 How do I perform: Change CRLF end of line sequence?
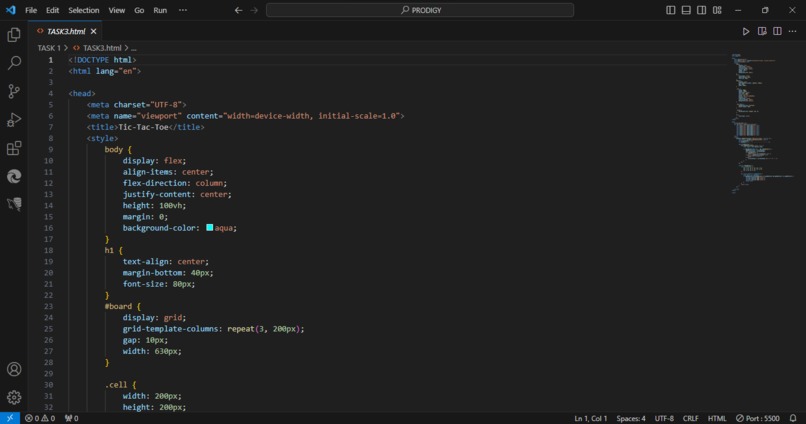pos(690,418)
